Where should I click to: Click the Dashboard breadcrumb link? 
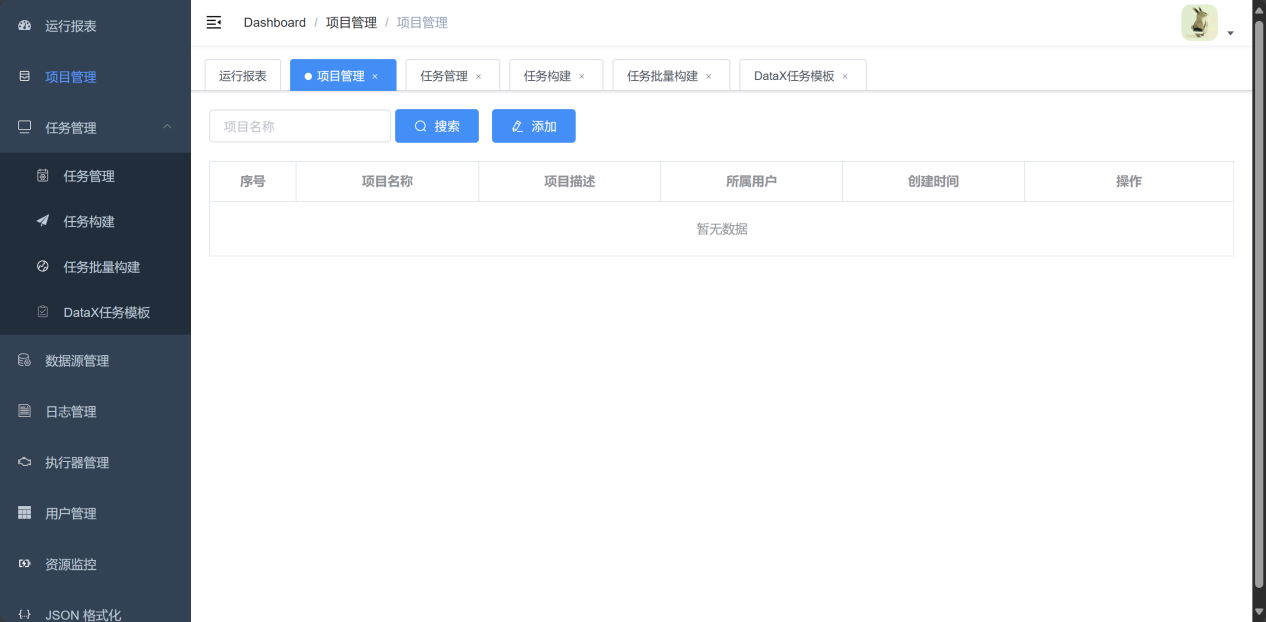(275, 22)
